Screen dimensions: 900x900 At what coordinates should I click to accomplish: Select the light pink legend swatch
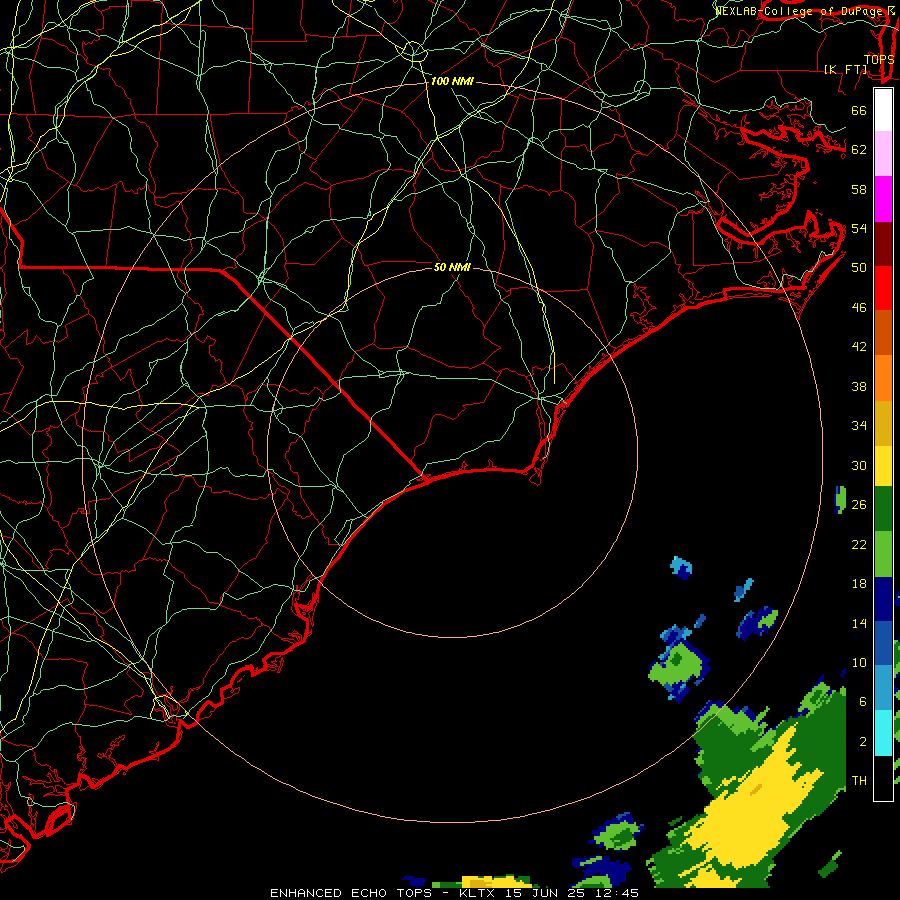pos(883,154)
